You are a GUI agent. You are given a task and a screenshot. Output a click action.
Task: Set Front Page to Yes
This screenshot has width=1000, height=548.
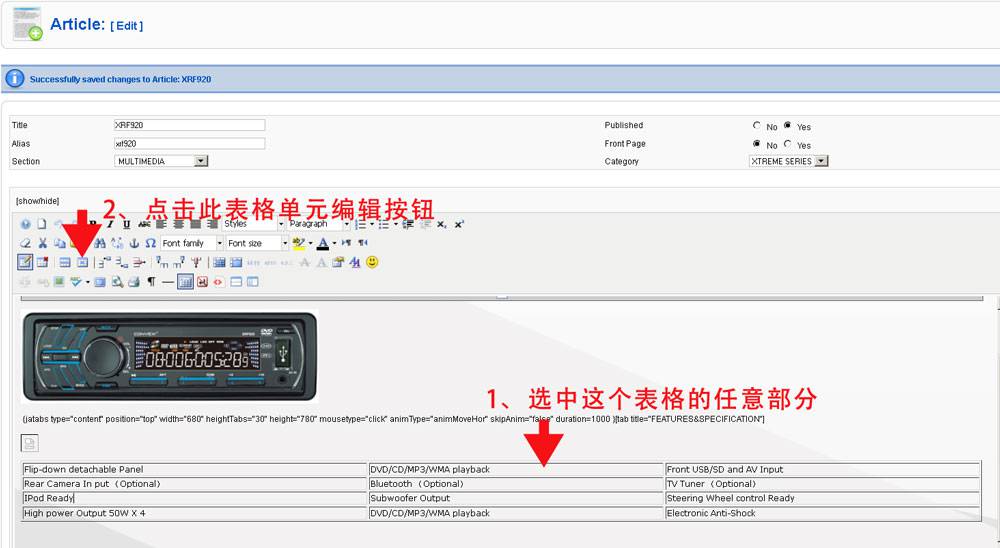click(788, 144)
